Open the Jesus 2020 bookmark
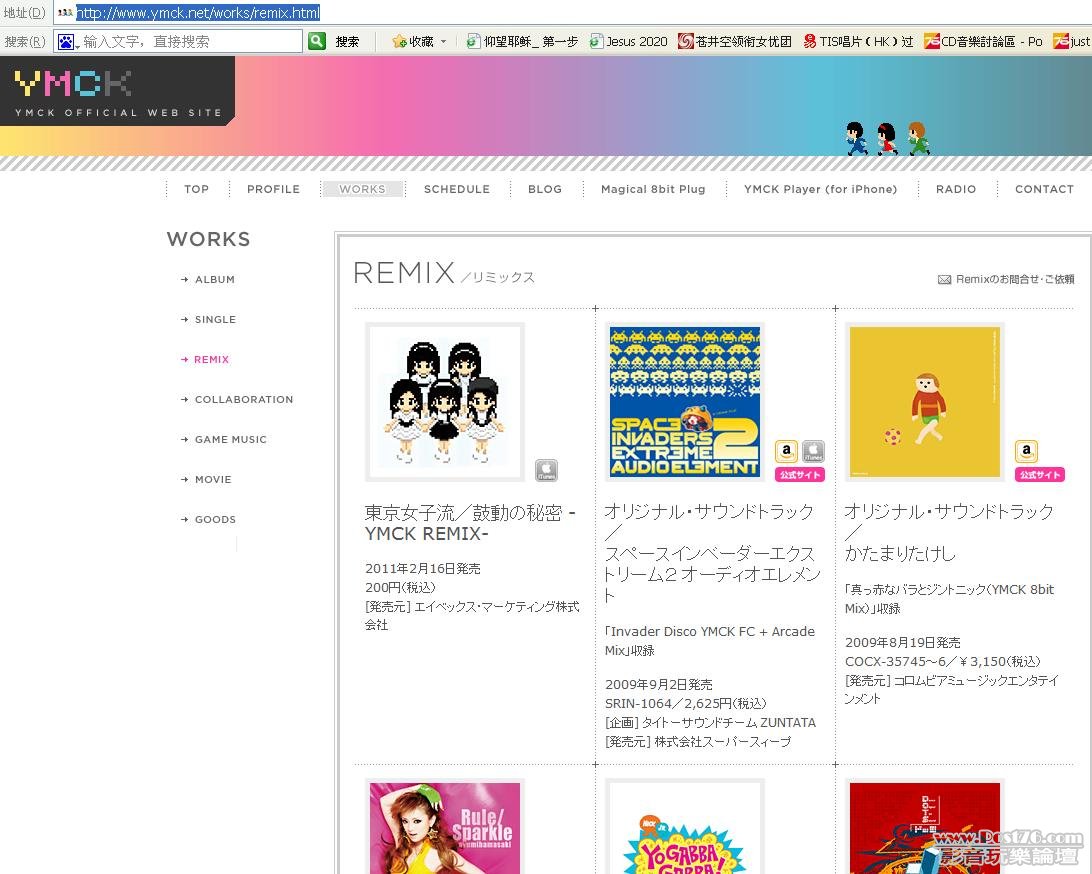 click(x=628, y=42)
